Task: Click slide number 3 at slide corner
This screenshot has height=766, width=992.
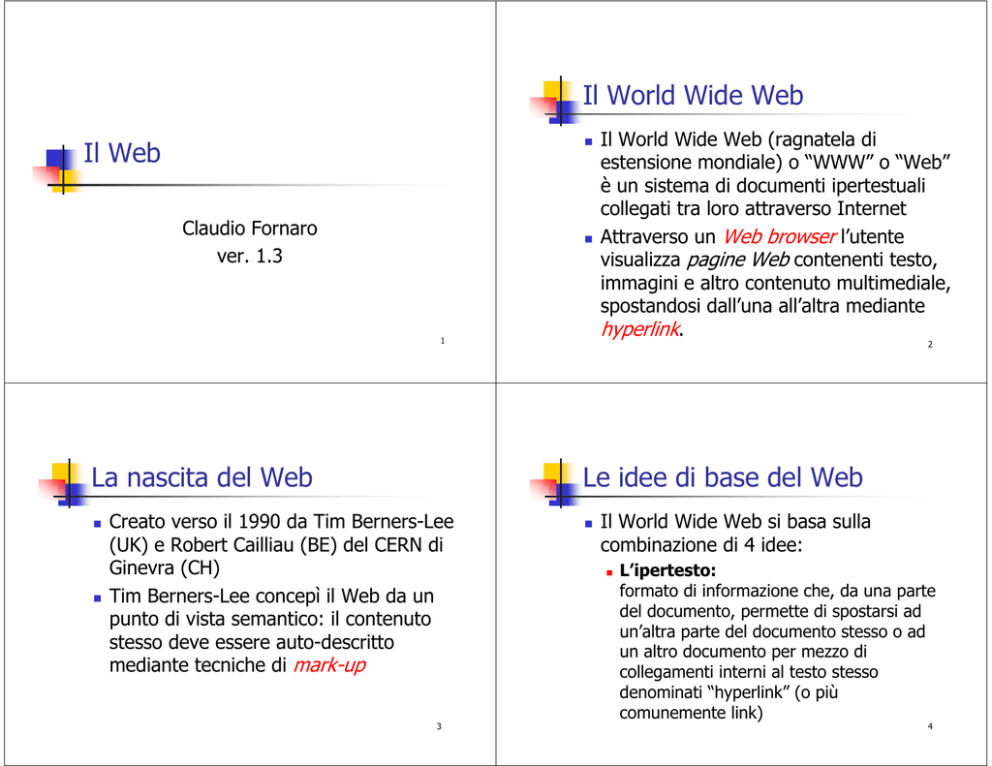Action: [x=439, y=726]
